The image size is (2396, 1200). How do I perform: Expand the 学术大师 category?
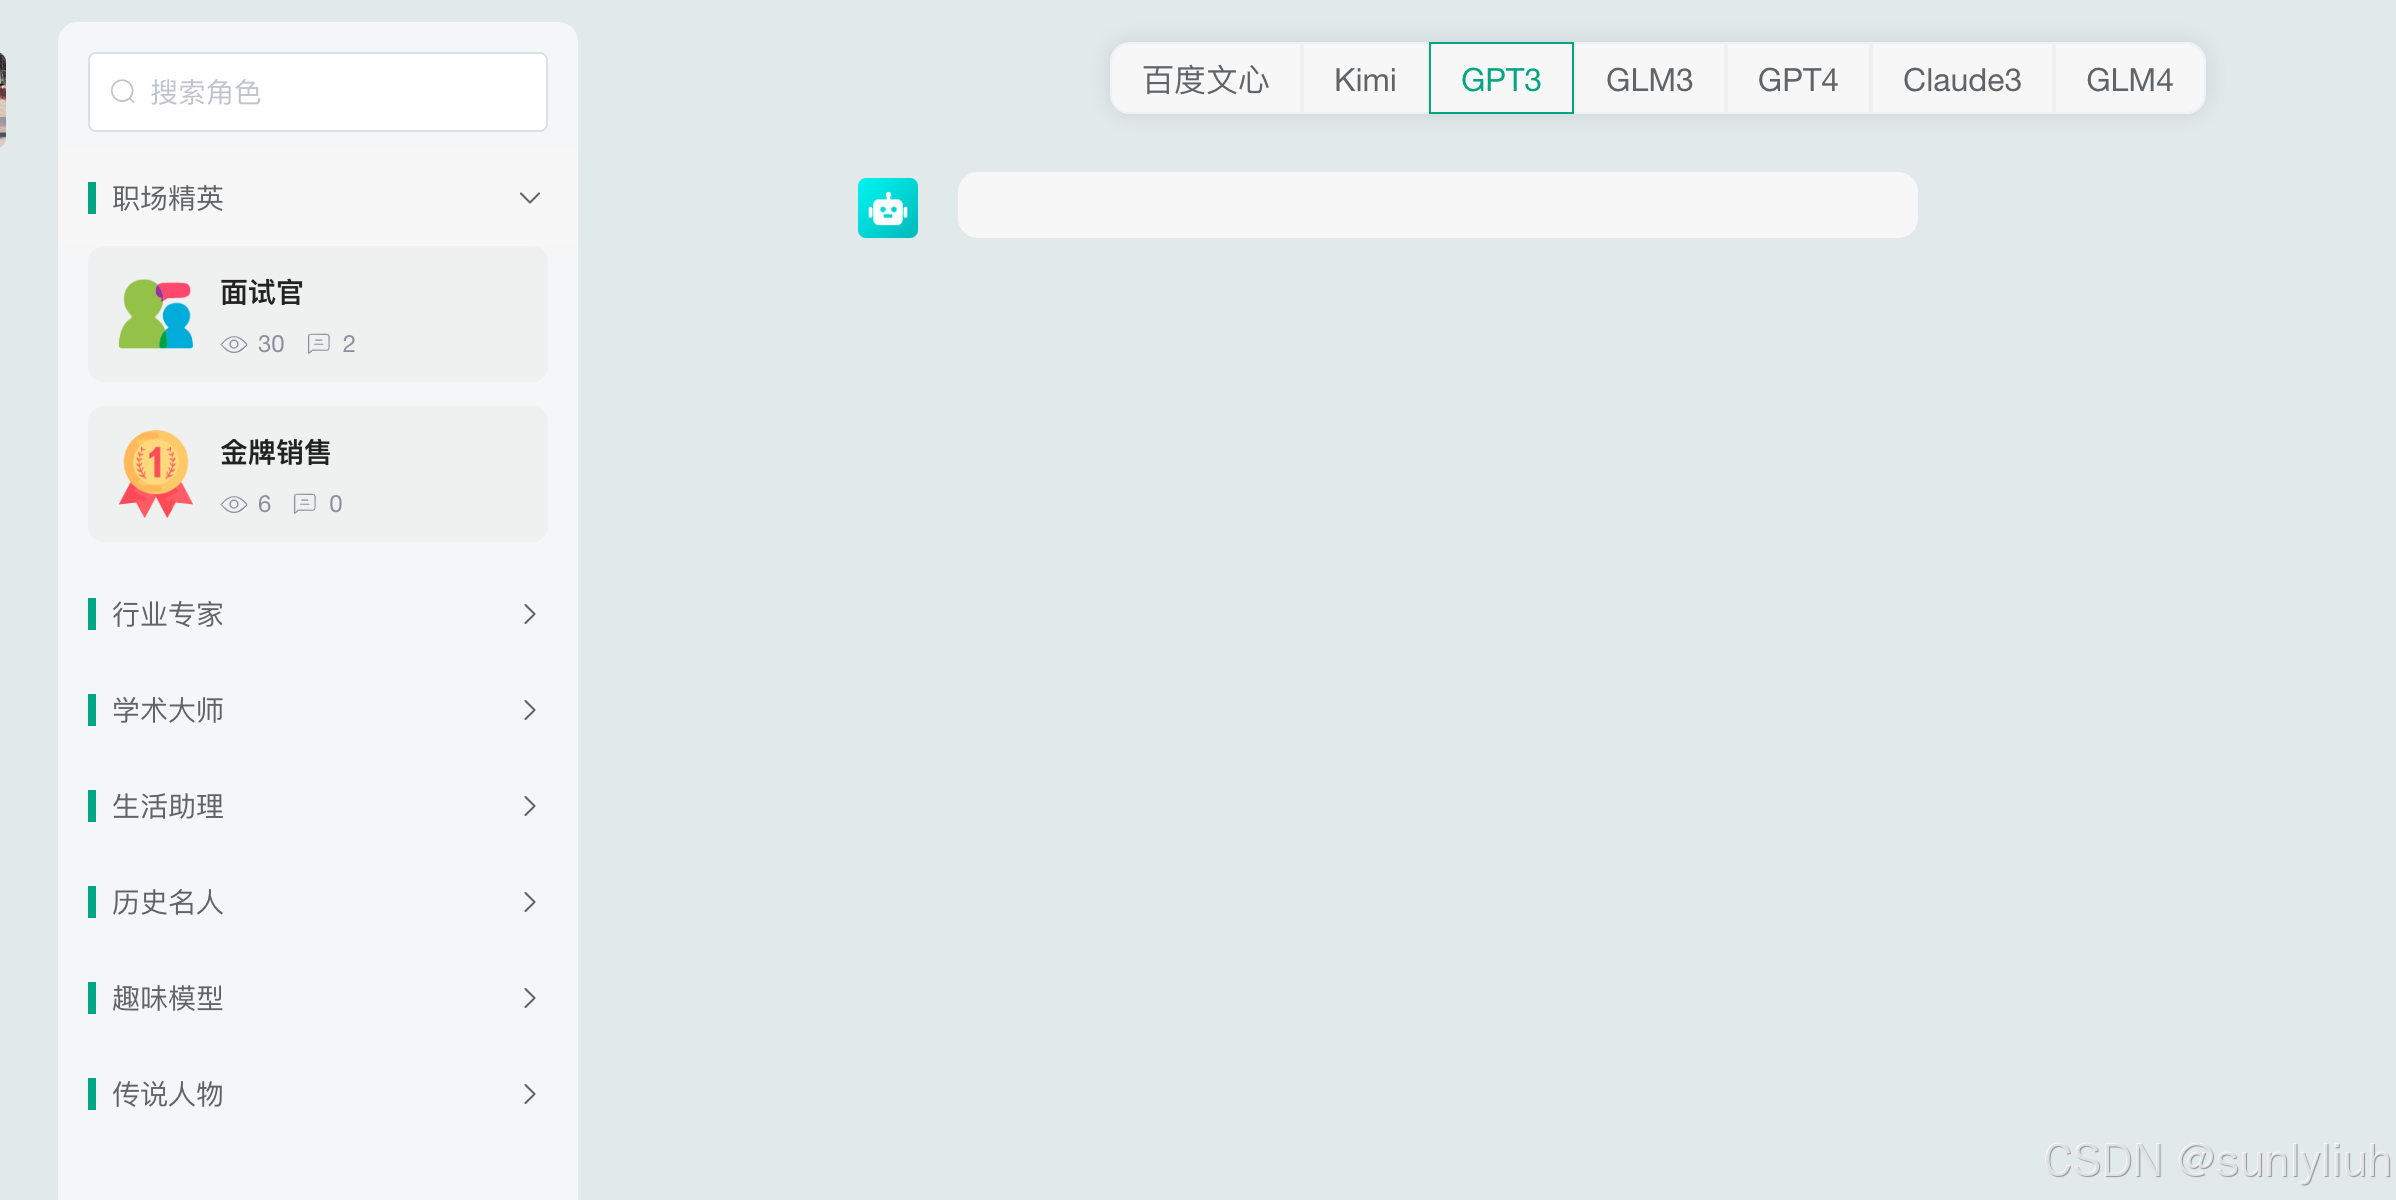point(530,710)
